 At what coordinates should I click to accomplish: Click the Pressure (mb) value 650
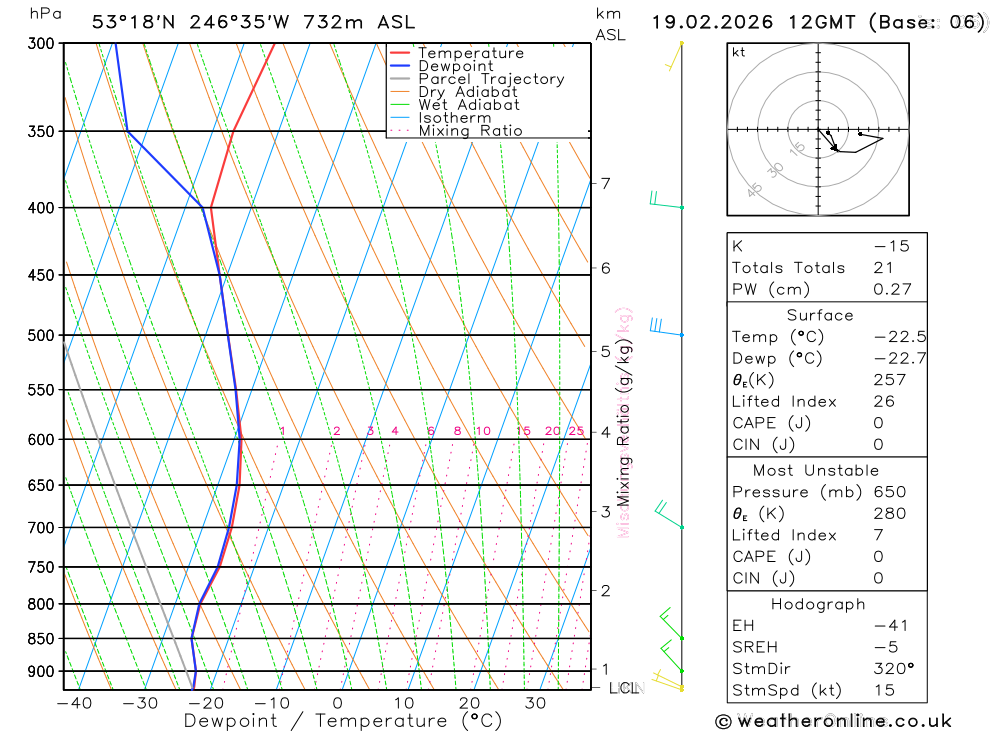pos(890,492)
